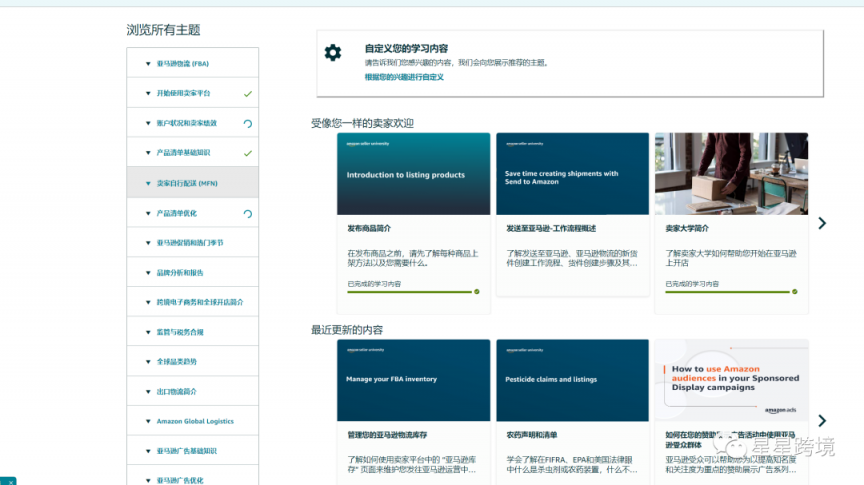Click 已完成的学习内容 label on the 发布商品简介 card
The width and height of the screenshot is (864, 485).
point(374,284)
